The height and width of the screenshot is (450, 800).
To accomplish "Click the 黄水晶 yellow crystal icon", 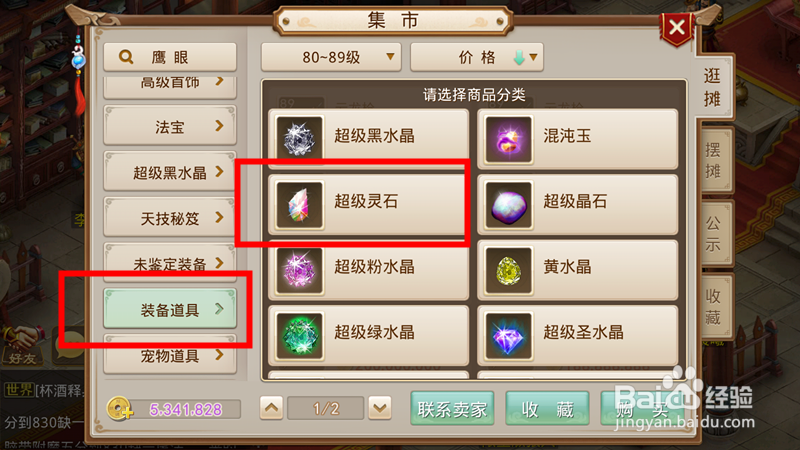I will coord(508,270).
